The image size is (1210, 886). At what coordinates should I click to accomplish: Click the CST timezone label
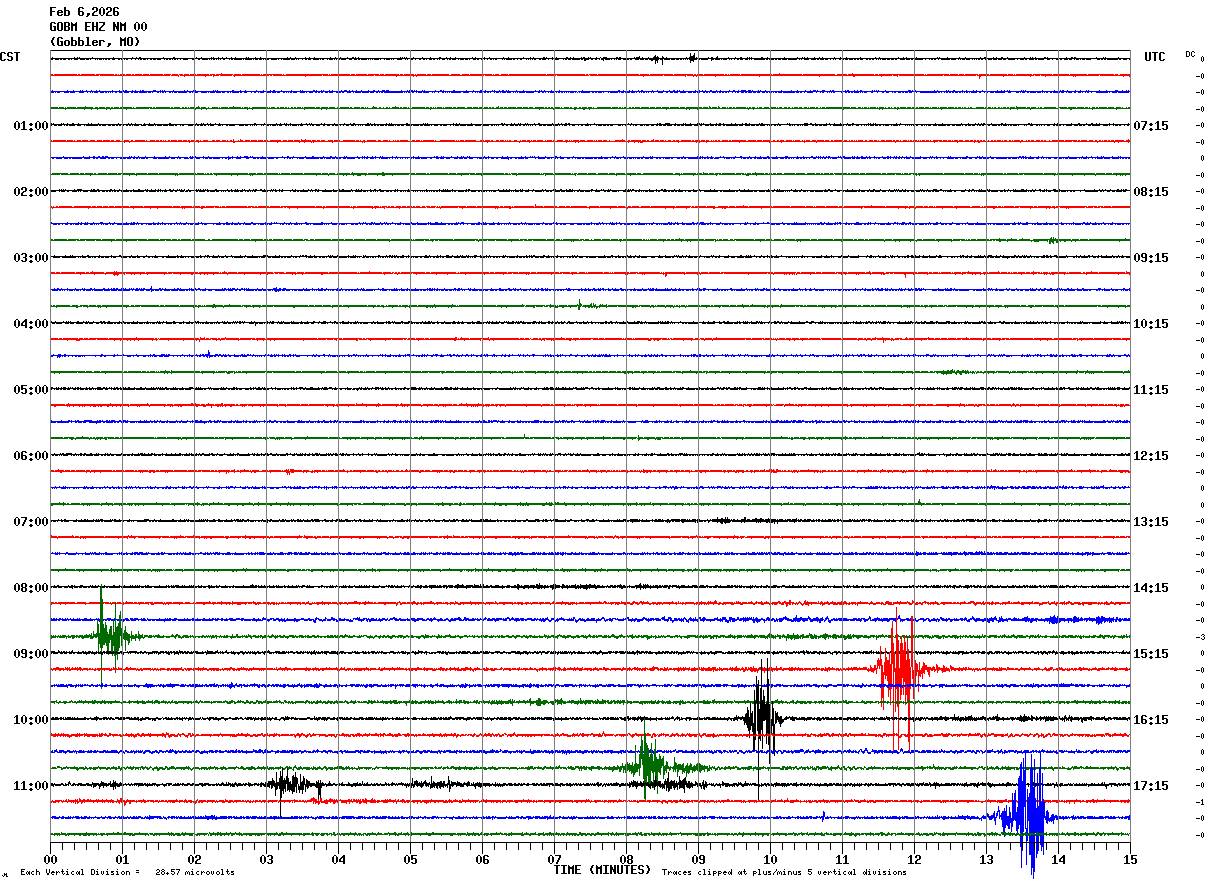[x=10, y=57]
